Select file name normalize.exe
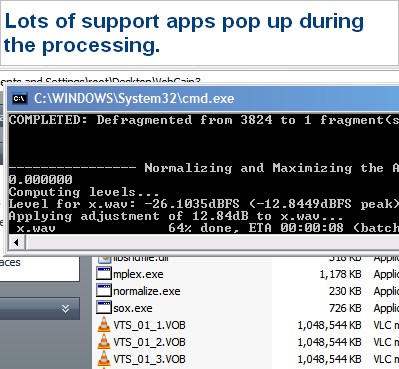This screenshot has width=399, height=369. [x=147, y=291]
